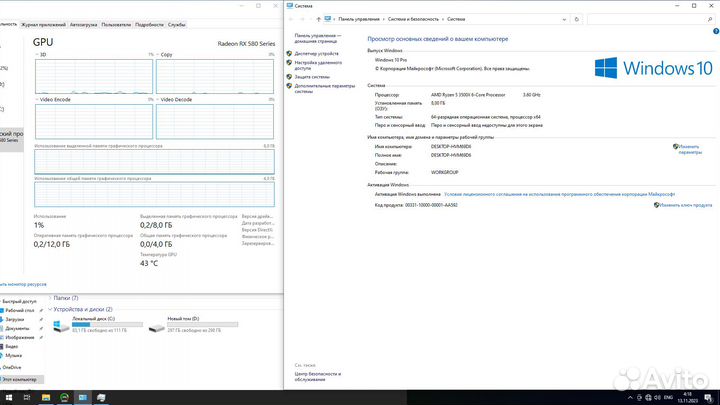Open the Microsoft license terms link

[x=559, y=194]
